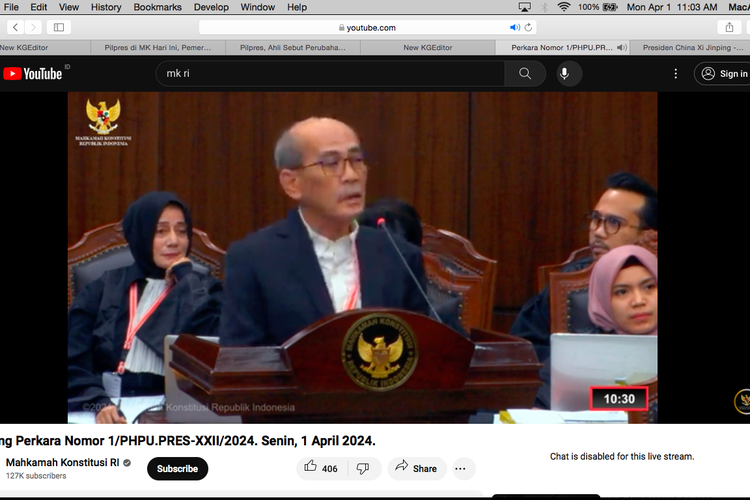The image size is (750, 500).
Task: Open the Bookmarks menu
Action: 157,7
